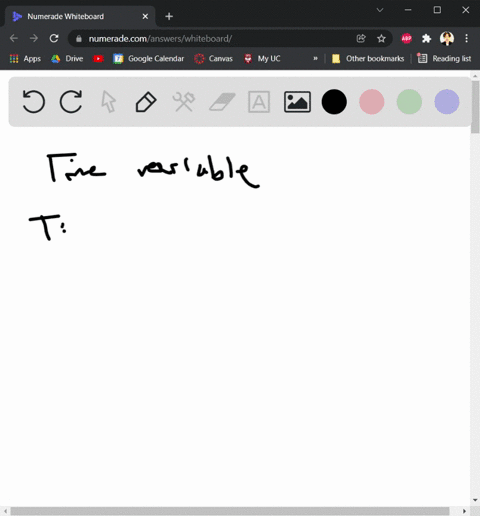Screen dimensions: 480x516
Task: Open the tab search dropdown arrow
Action: click(380, 10)
